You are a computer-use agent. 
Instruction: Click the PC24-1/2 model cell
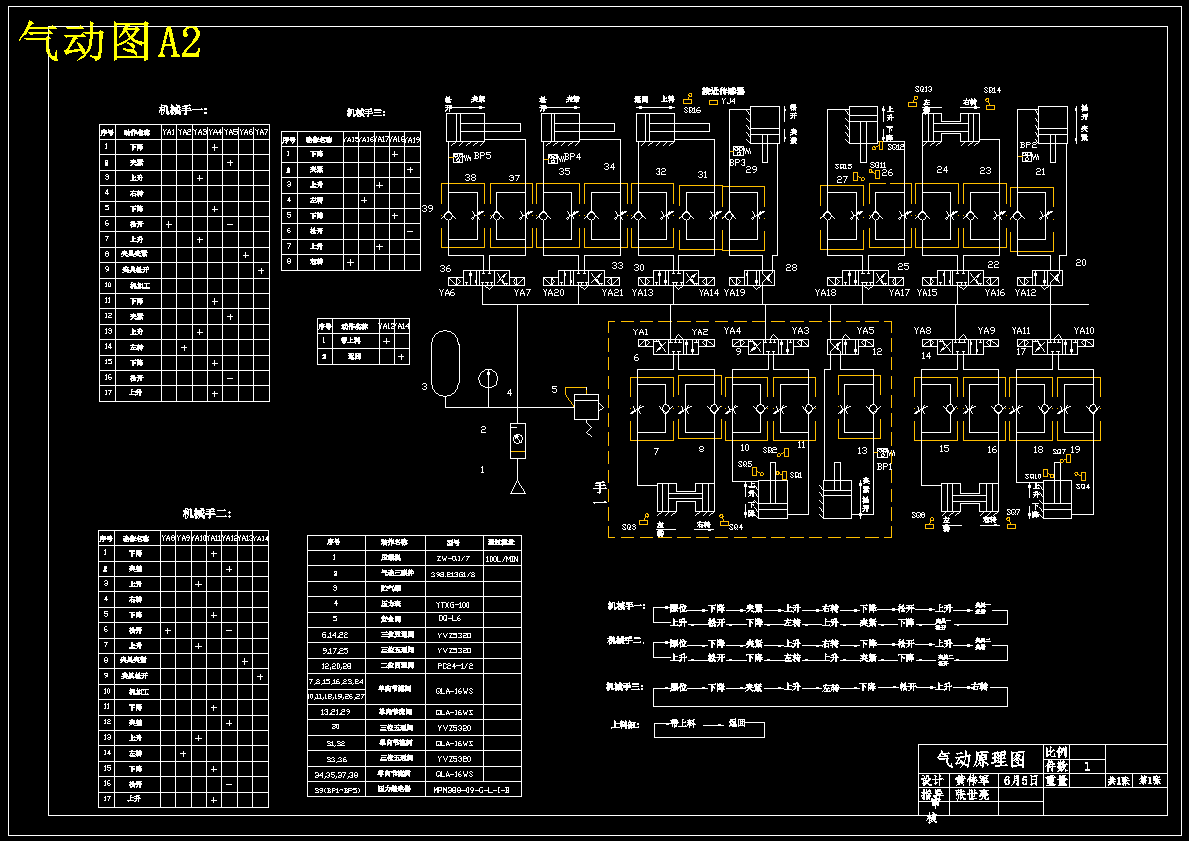[x=453, y=667]
